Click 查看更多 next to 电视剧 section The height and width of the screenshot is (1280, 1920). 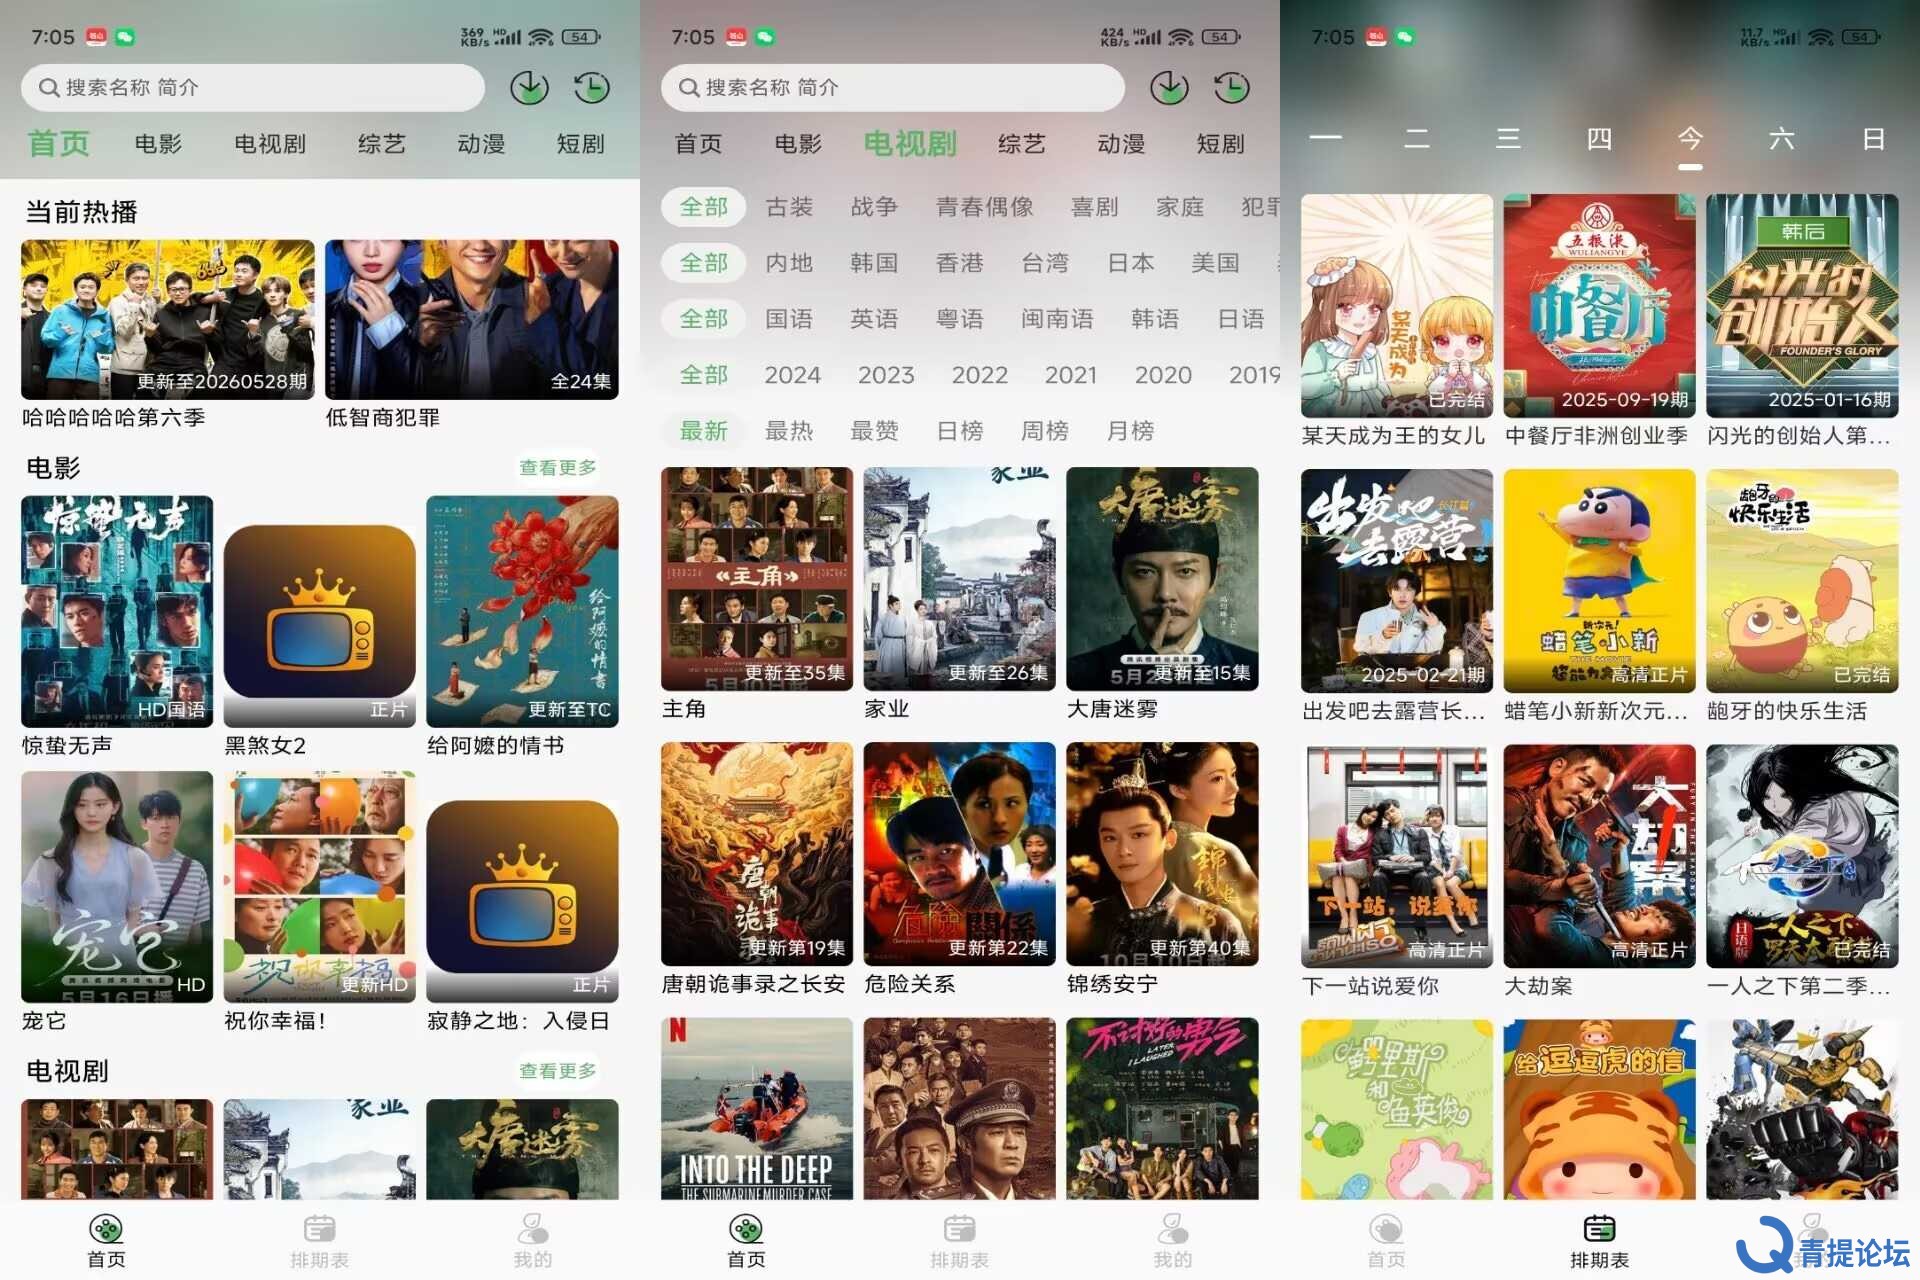click(558, 1071)
